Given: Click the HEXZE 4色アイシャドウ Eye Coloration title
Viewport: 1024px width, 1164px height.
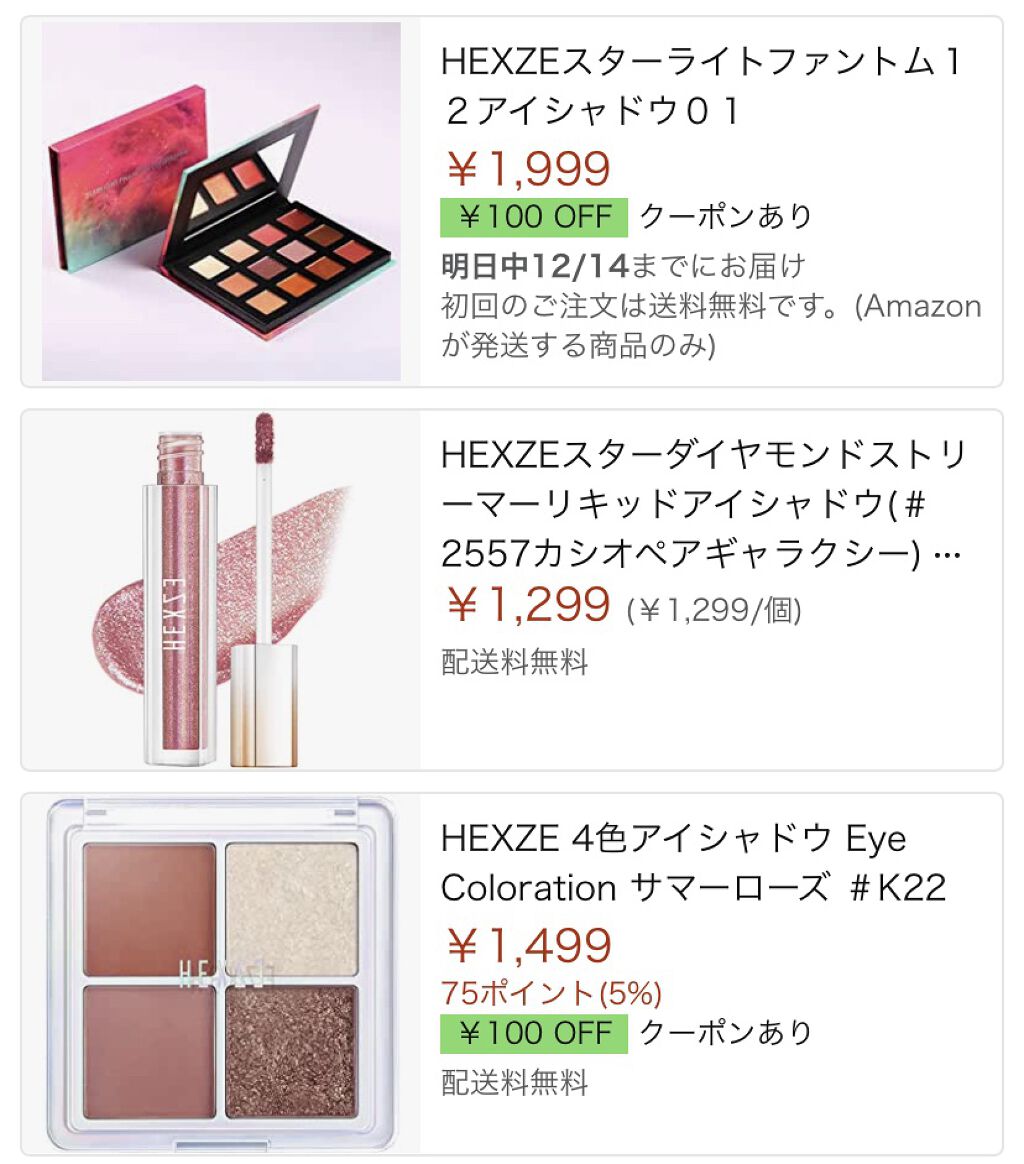Looking at the screenshot, I should pos(694,863).
